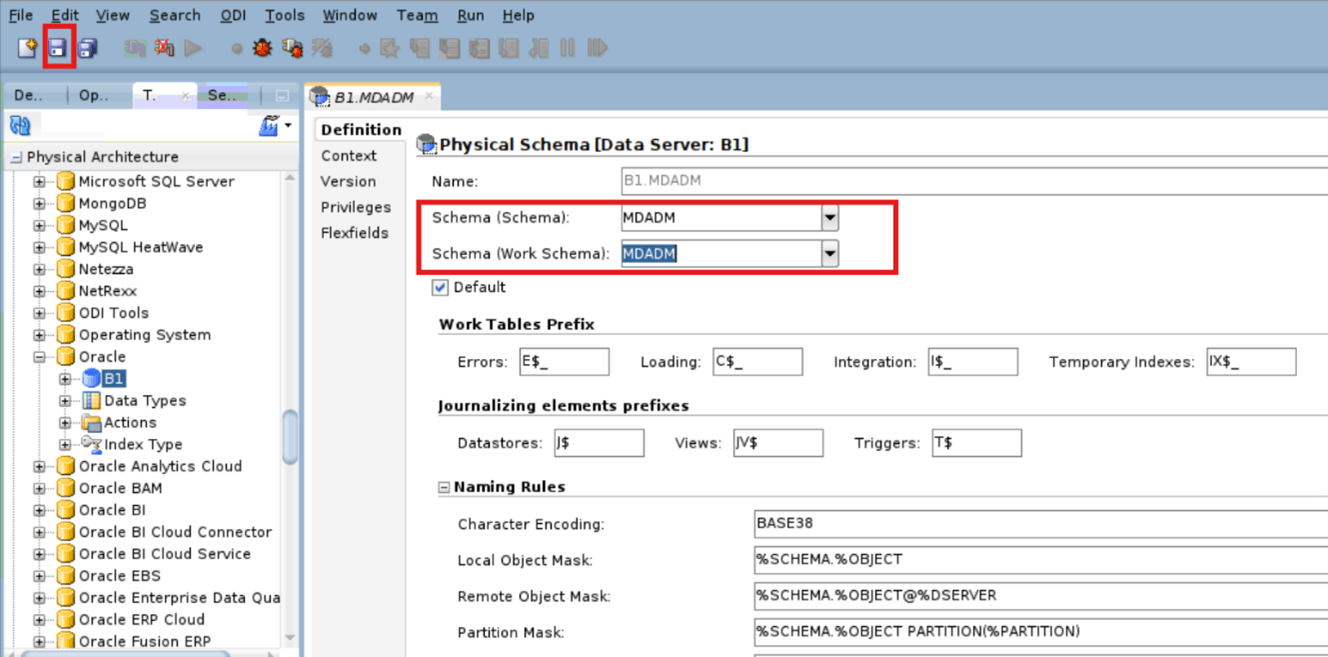The width and height of the screenshot is (1328, 657).
Task: Click the Partition Mask field
Action: click(x=1041, y=632)
